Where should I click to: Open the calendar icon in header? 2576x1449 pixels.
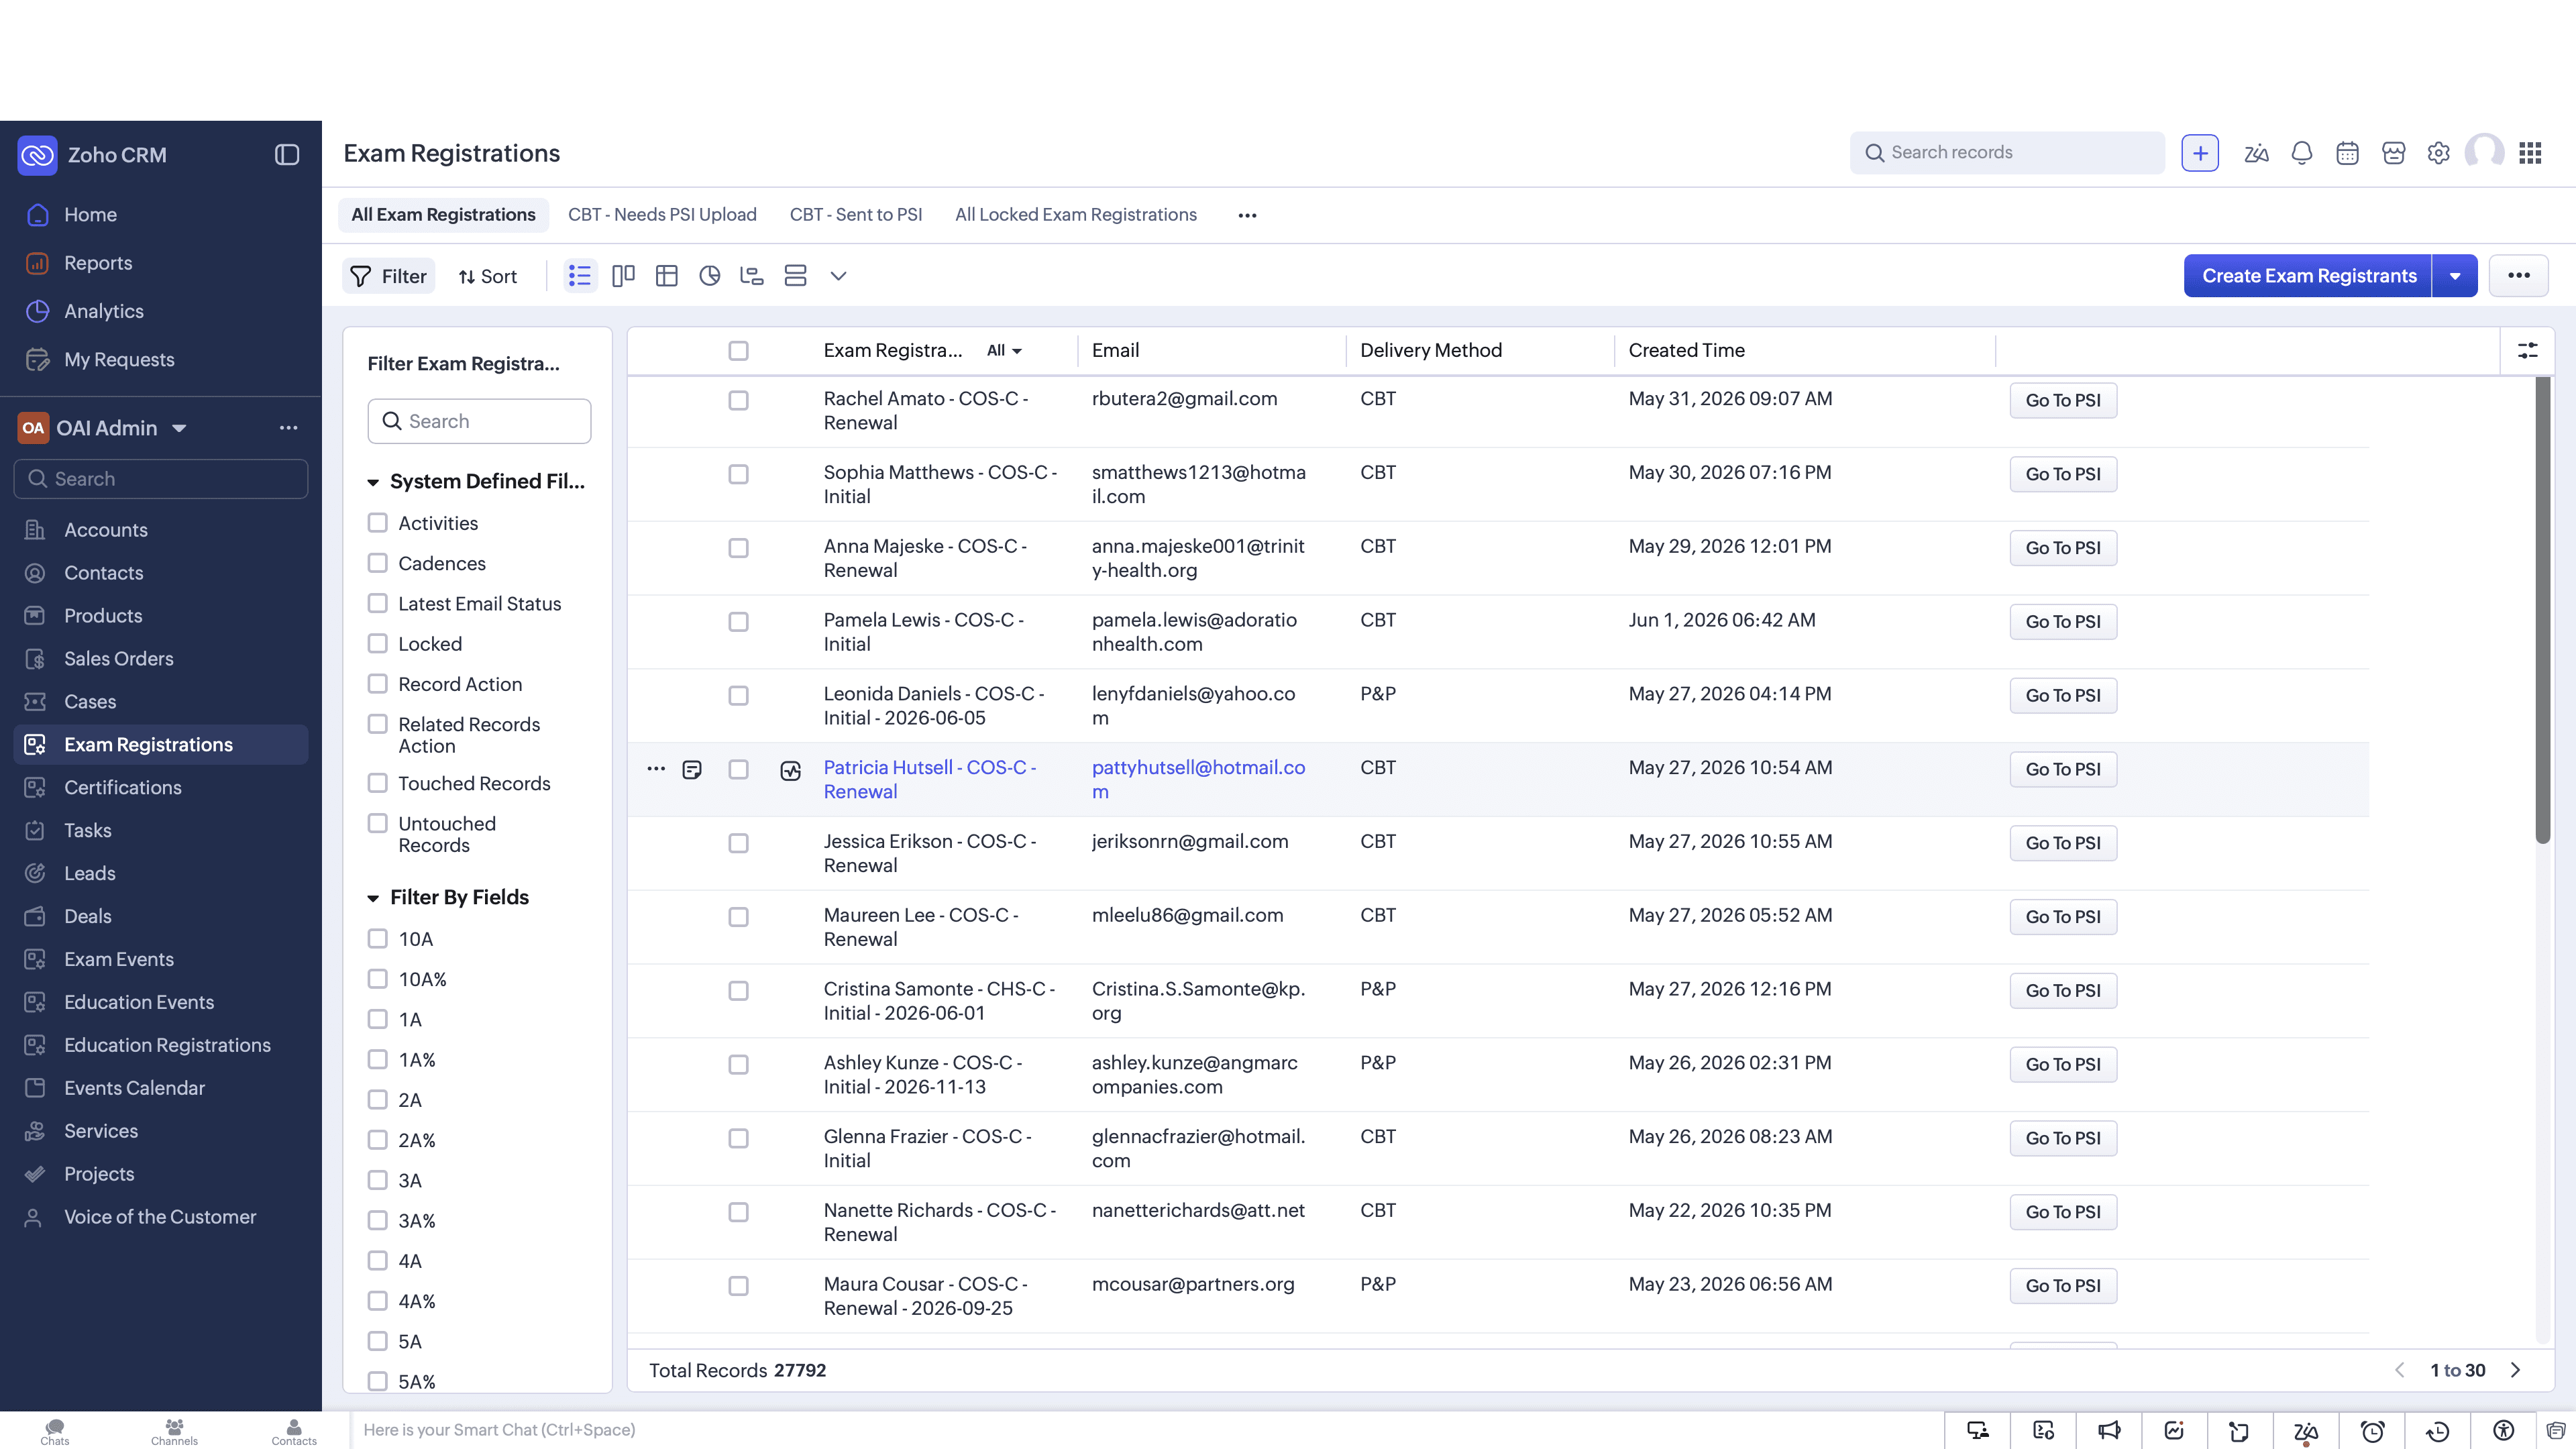coord(2347,153)
